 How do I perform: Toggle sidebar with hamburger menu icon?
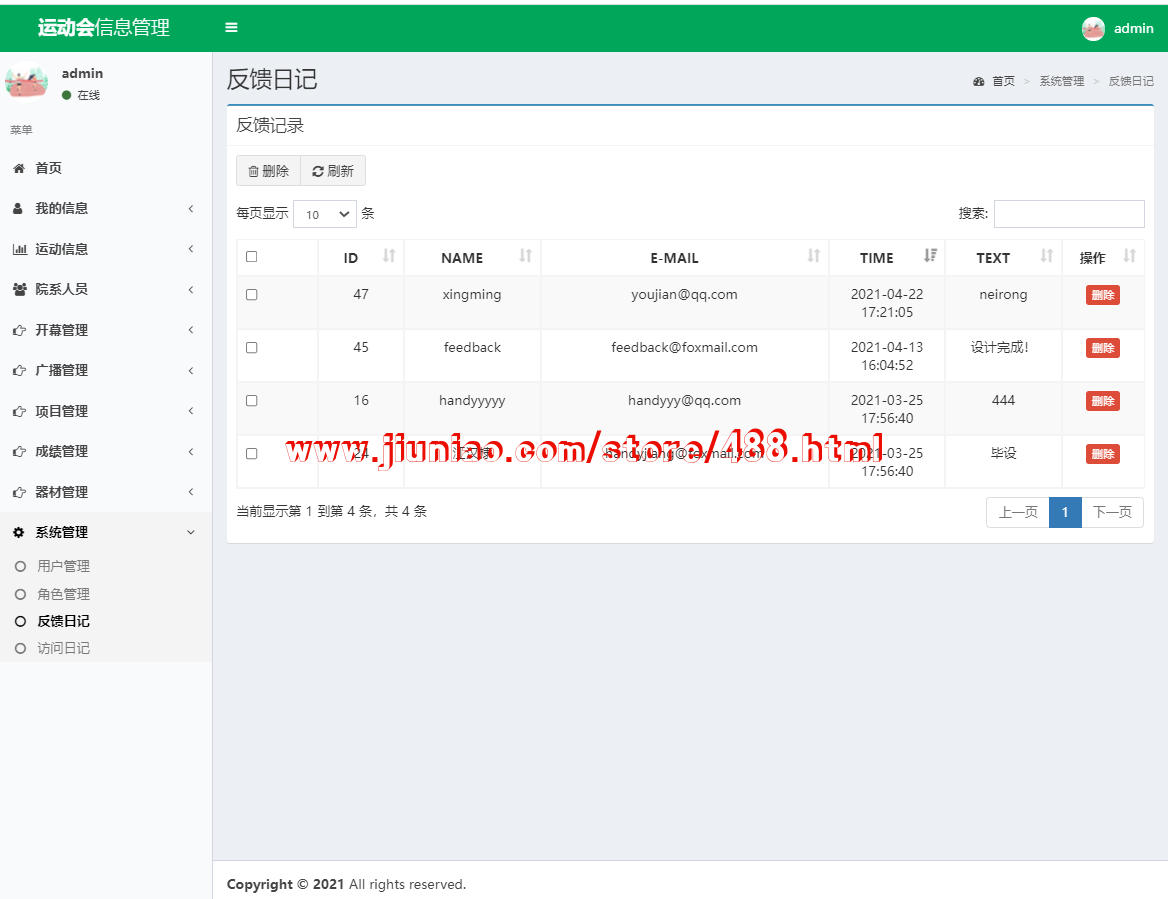click(232, 28)
